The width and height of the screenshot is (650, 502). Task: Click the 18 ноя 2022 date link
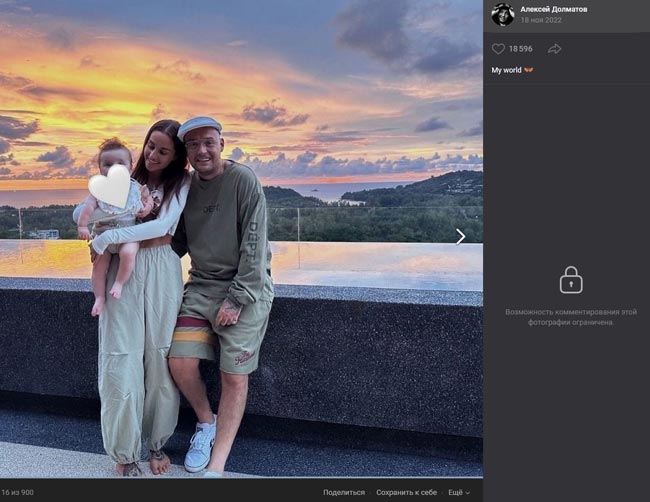point(541,20)
